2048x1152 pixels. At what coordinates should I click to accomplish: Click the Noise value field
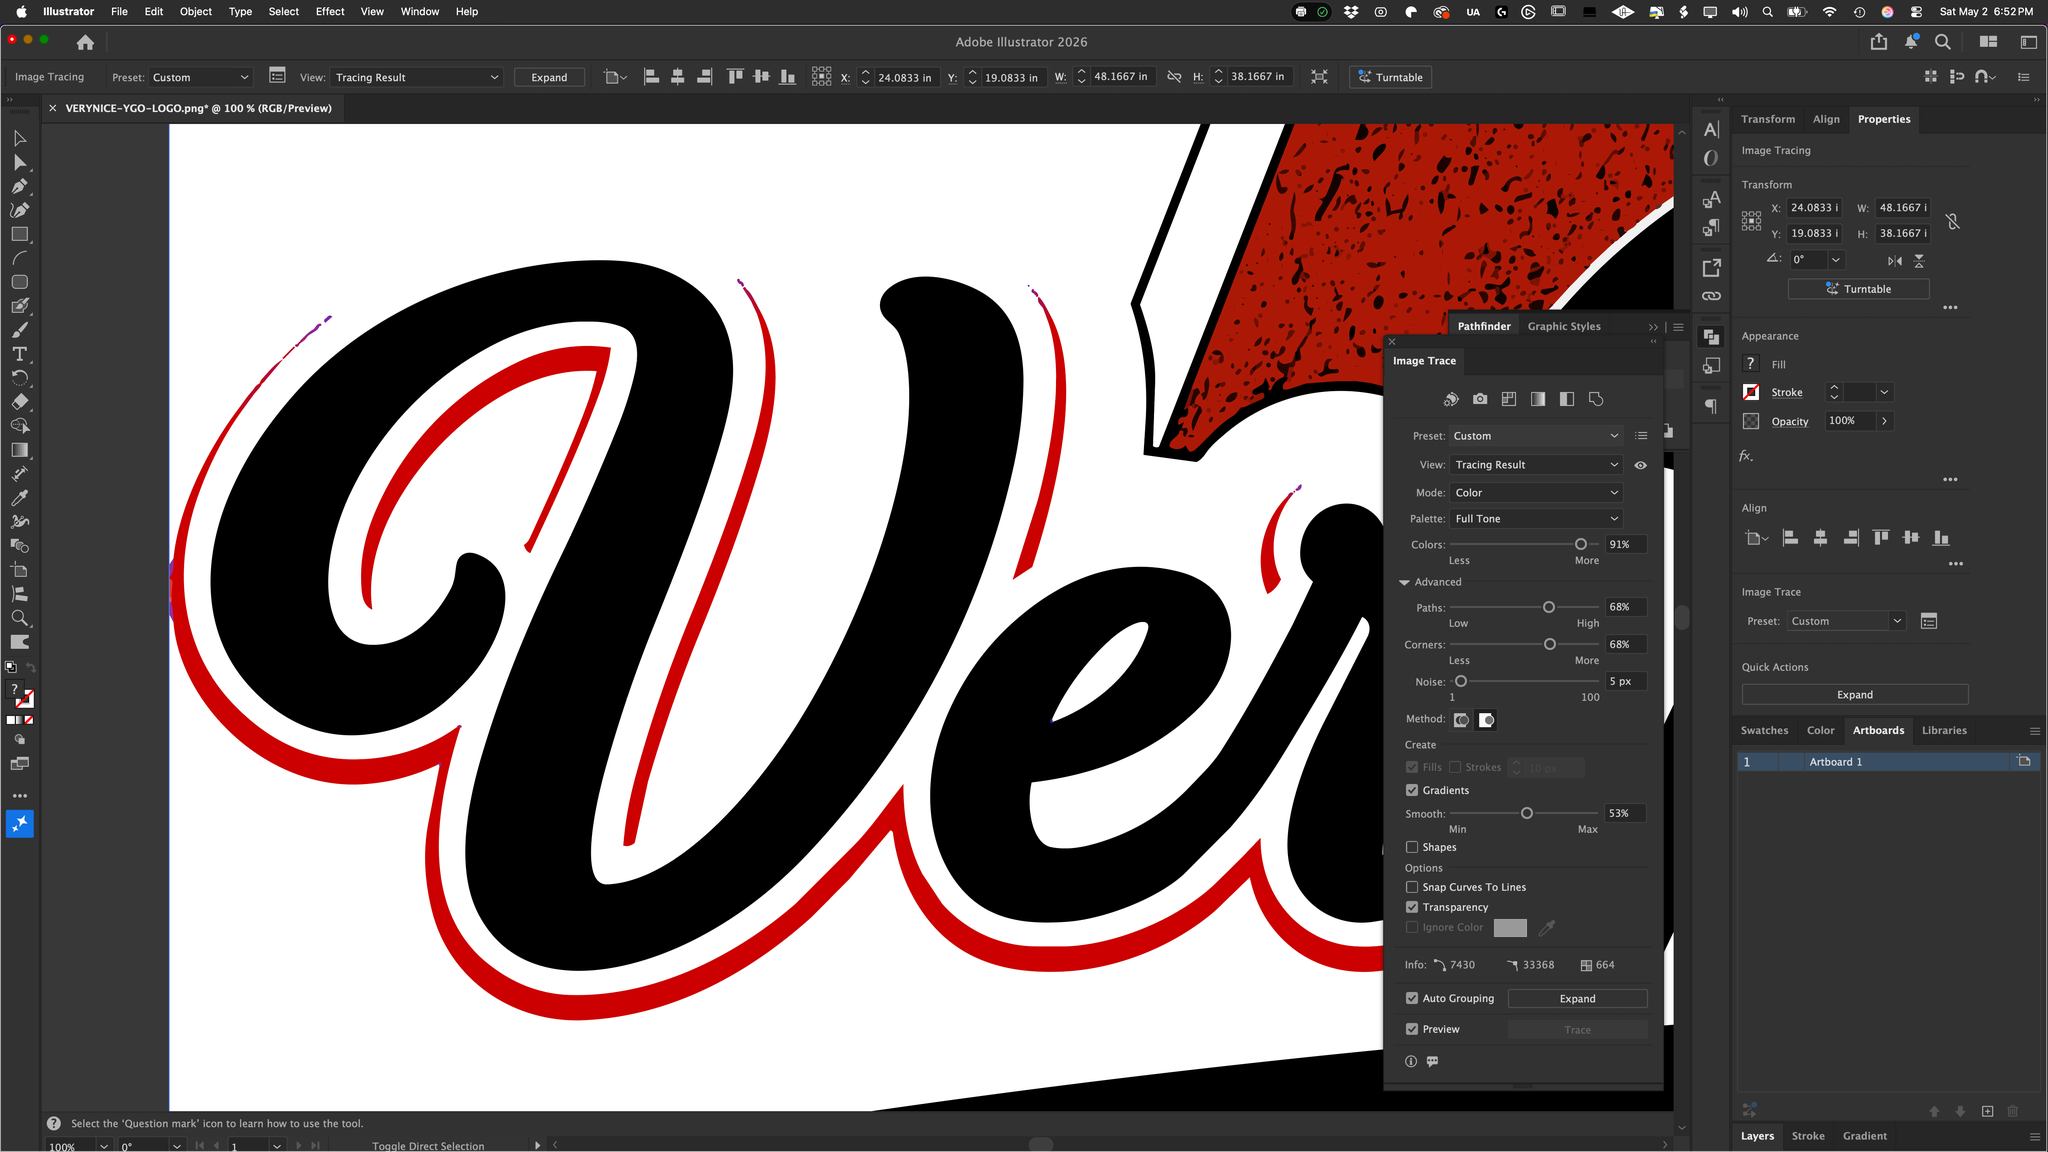(x=1625, y=681)
